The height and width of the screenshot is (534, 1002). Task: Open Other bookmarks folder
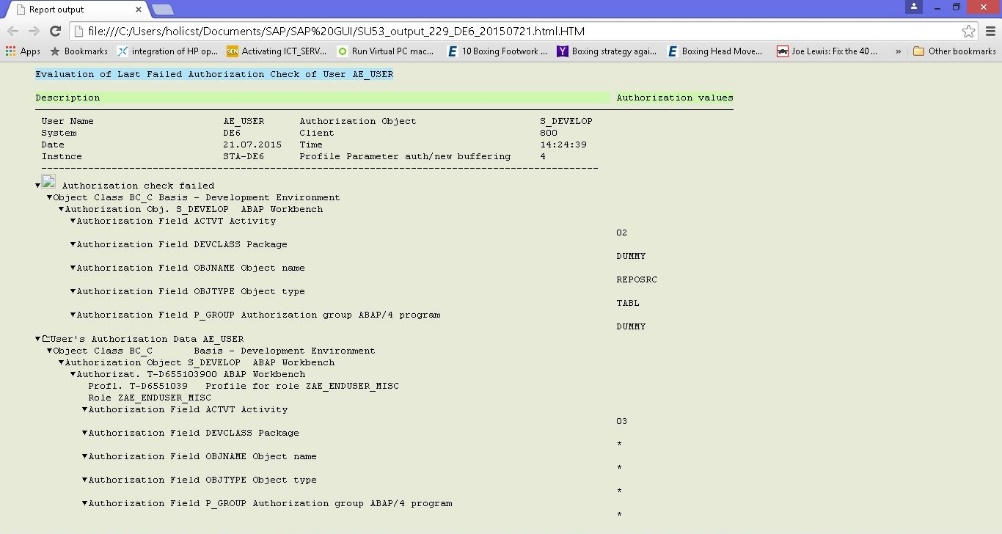tap(954, 51)
